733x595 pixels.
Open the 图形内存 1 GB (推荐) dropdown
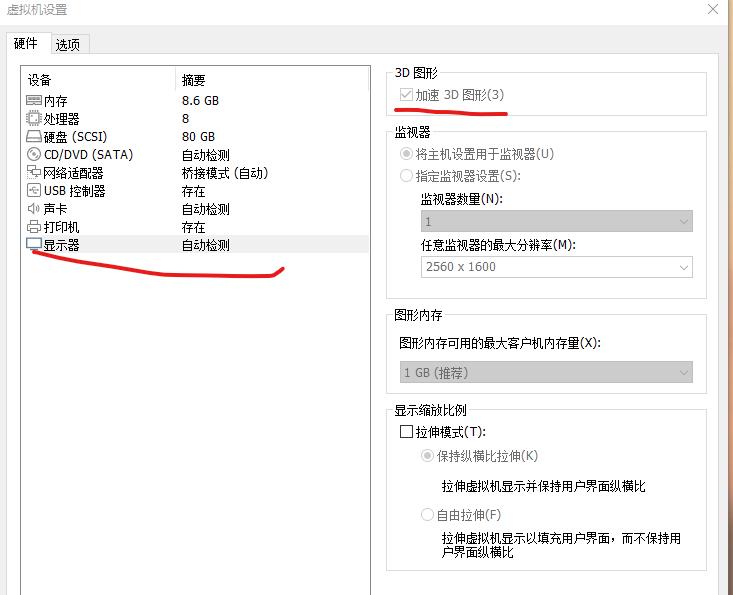coord(546,373)
